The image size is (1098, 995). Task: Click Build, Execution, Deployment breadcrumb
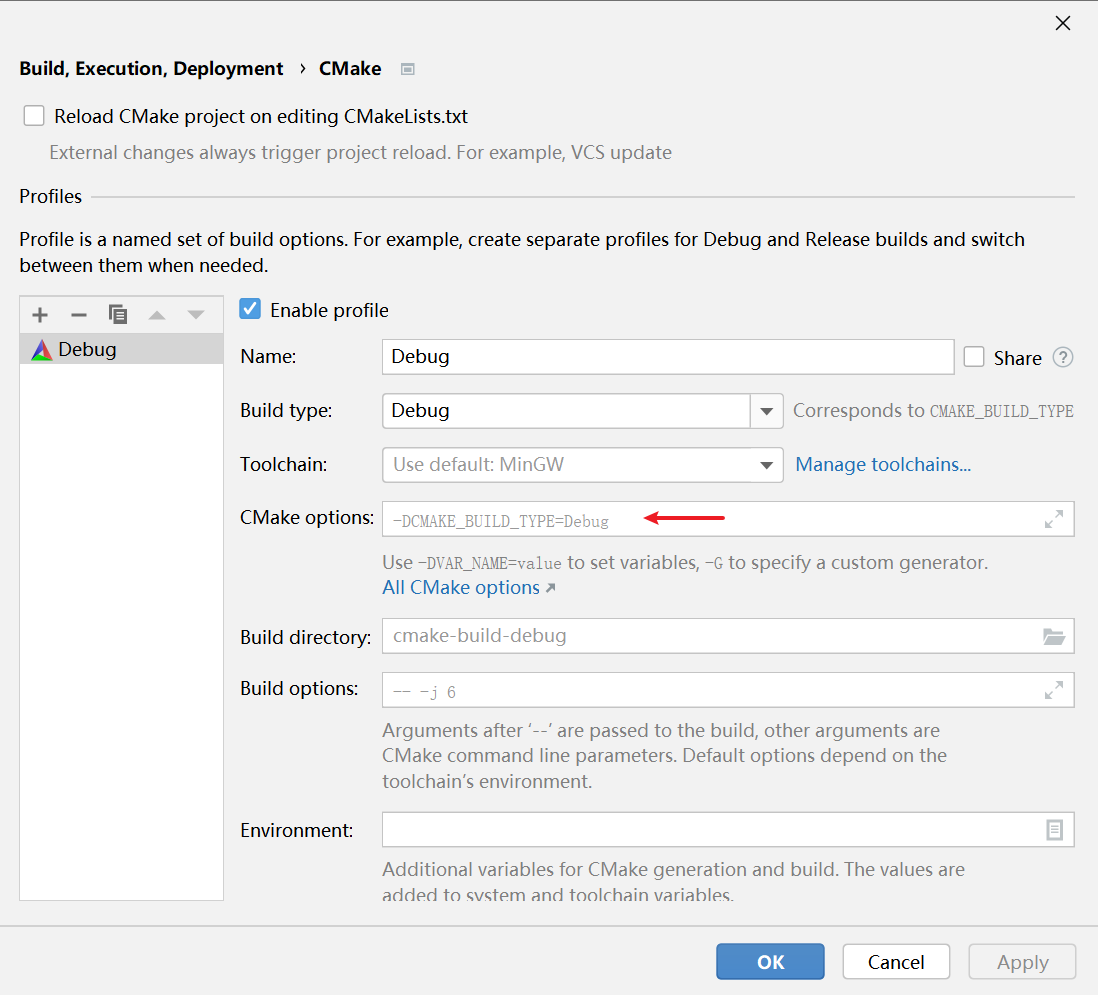click(x=151, y=69)
